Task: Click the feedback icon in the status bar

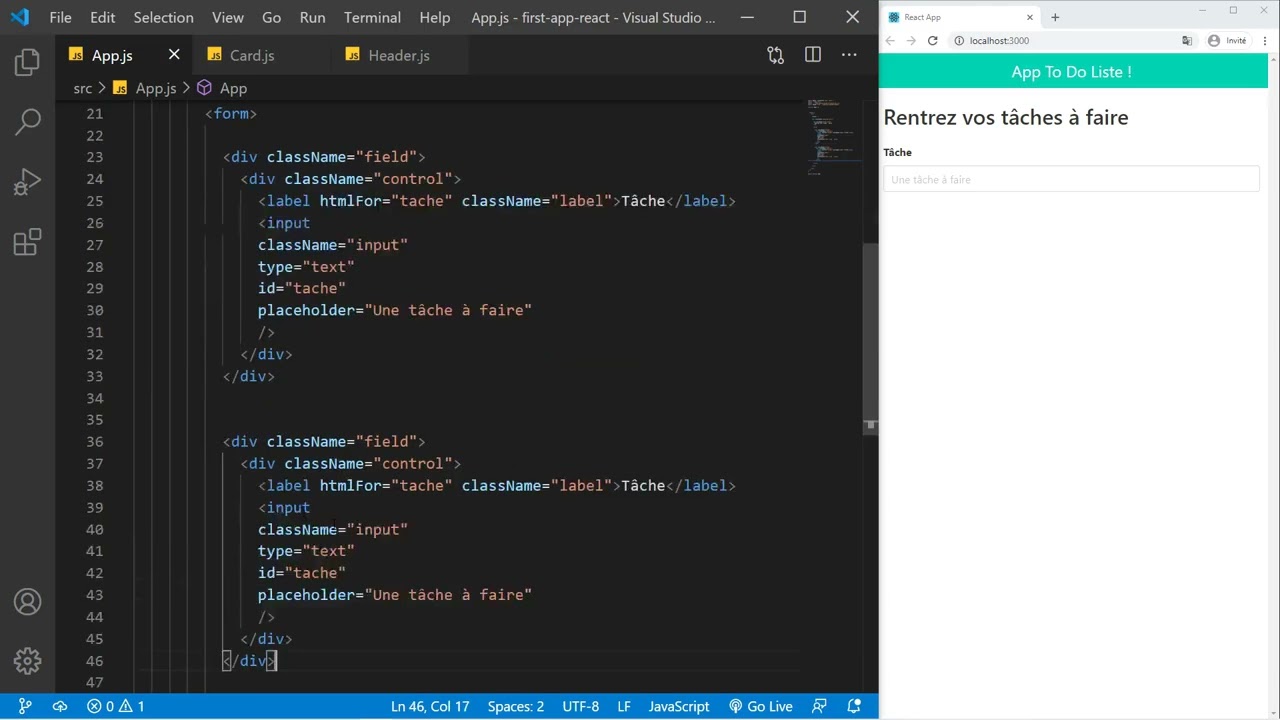Action: 820,706
